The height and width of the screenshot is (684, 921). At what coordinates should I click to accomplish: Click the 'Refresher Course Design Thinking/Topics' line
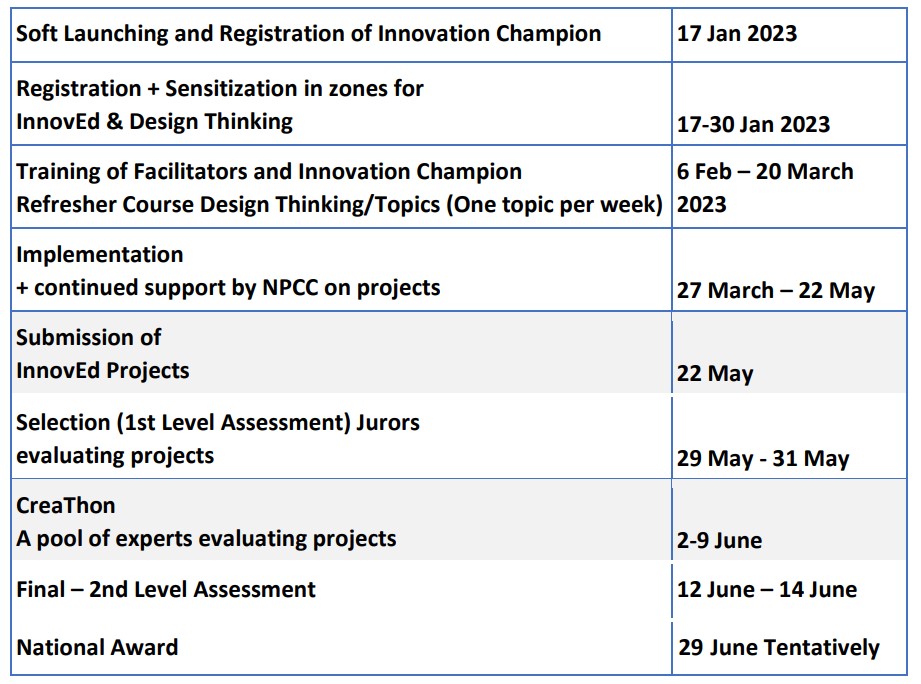tap(340, 205)
